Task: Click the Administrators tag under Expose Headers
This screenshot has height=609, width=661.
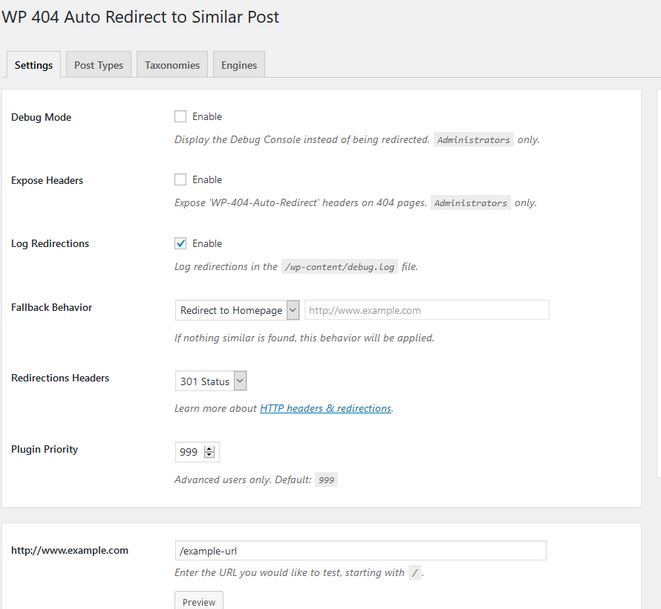Action: tap(470, 203)
